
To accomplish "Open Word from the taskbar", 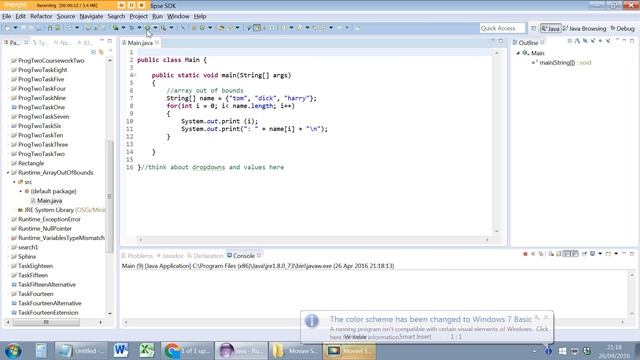I will [x=121, y=351].
